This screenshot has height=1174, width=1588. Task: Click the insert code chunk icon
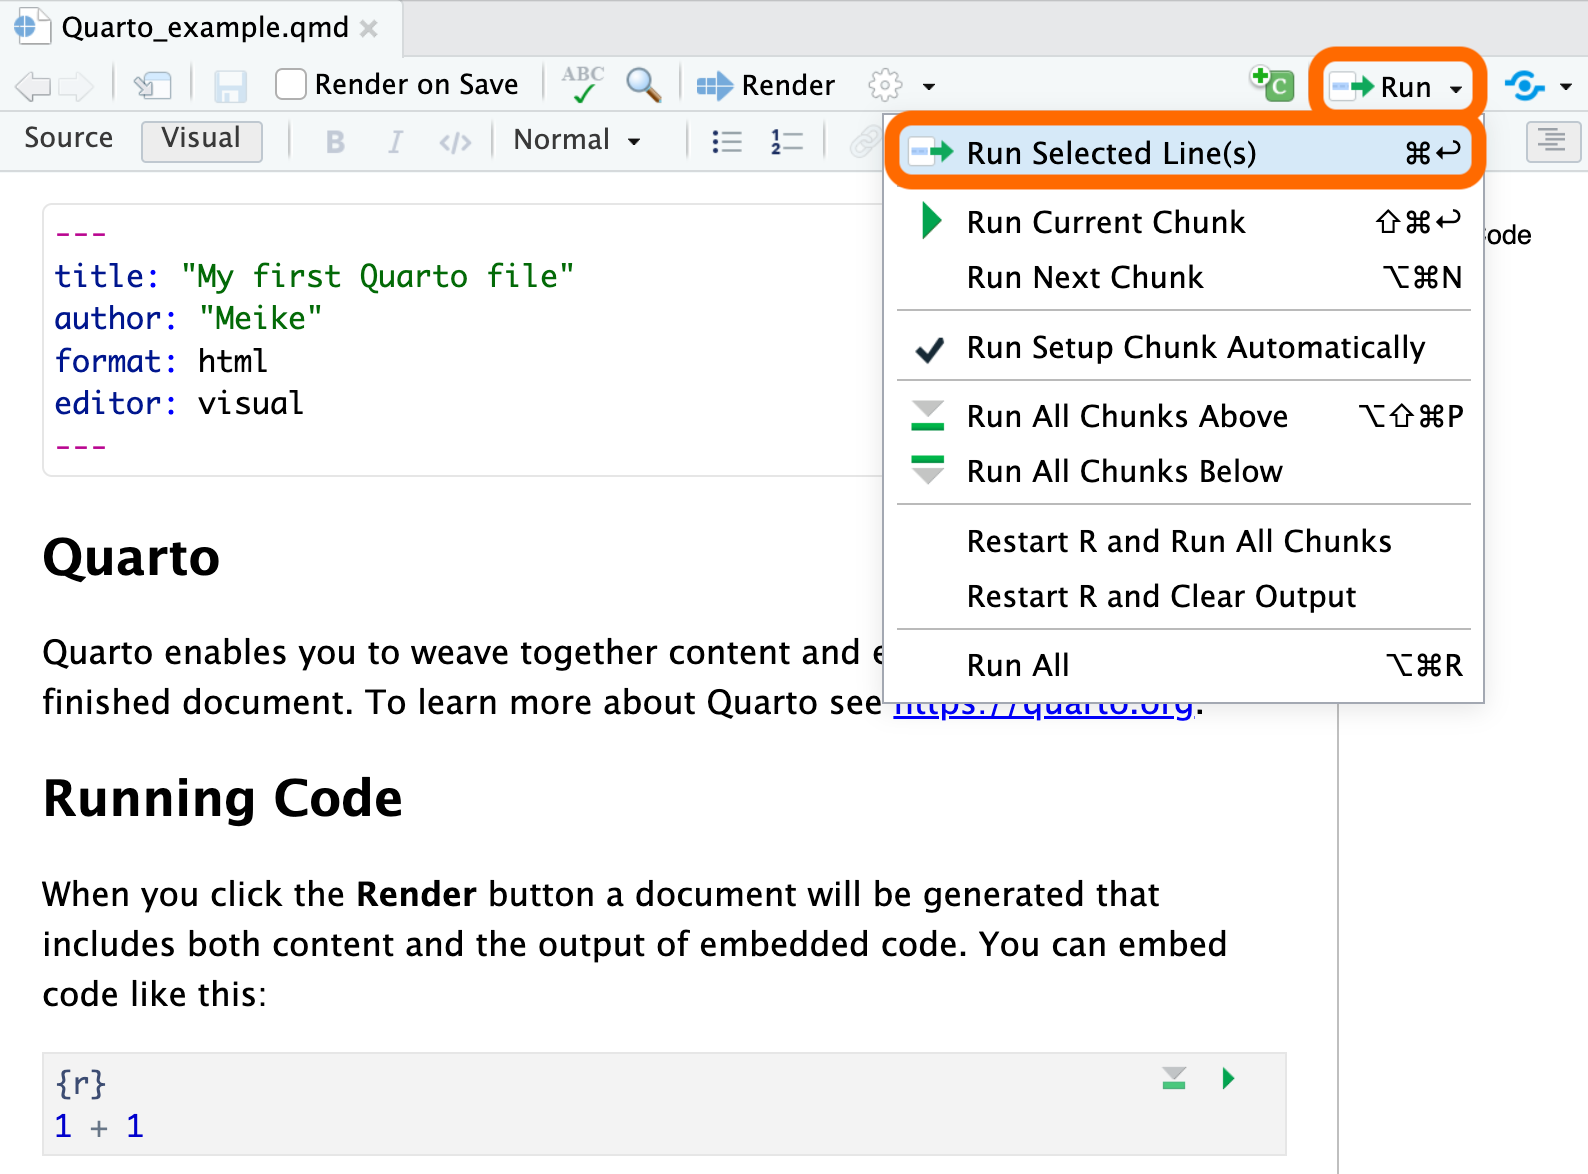click(1273, 84)
